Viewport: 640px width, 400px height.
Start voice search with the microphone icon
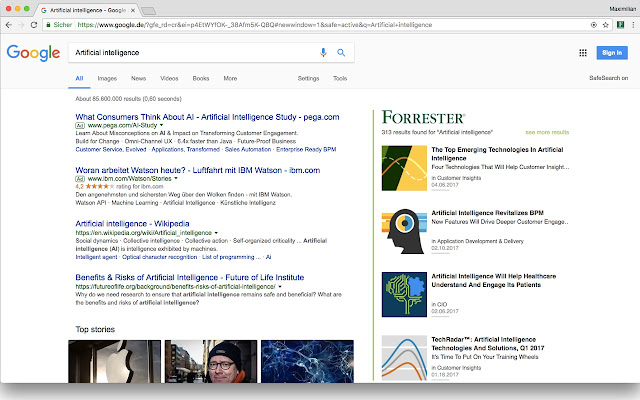(323, 53)
